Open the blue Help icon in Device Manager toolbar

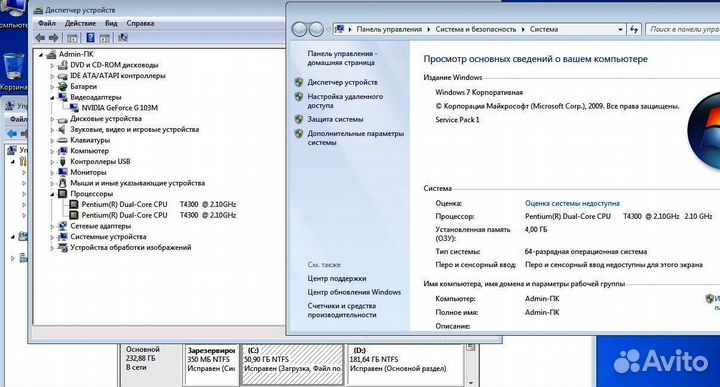coord(90,38)
